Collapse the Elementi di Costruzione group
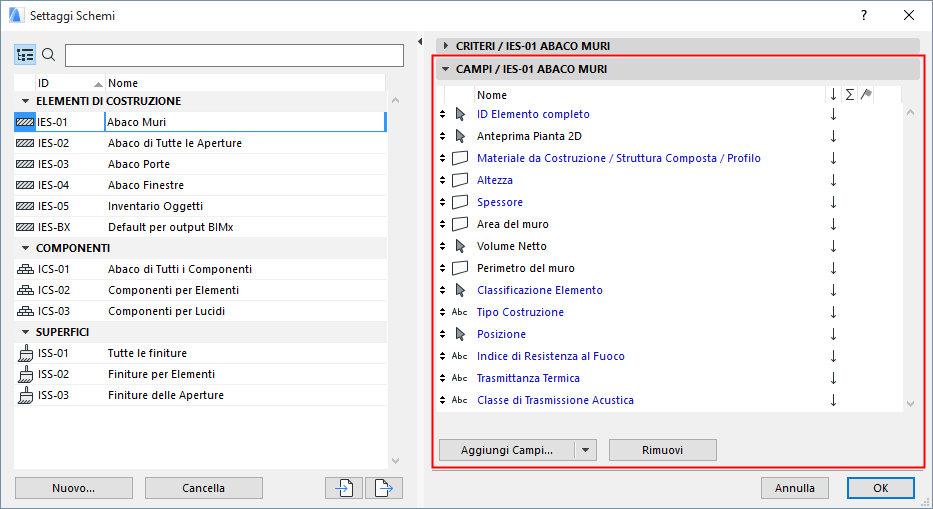This screenshot has width=933, height=509. [x=24, y=101]
